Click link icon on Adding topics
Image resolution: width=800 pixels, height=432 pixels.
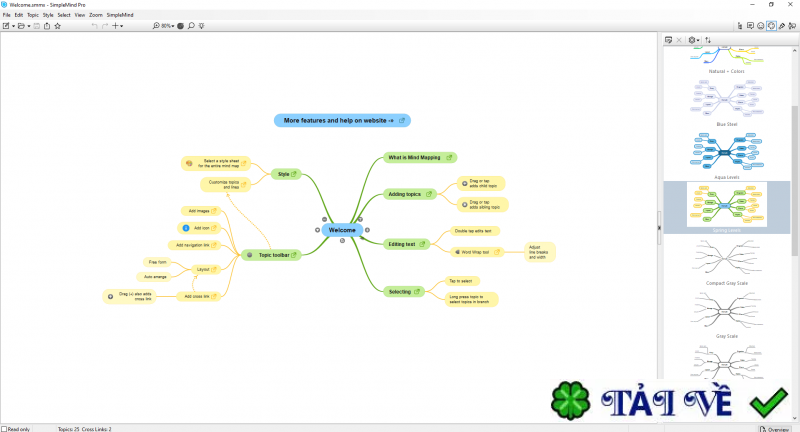(429, 194)
